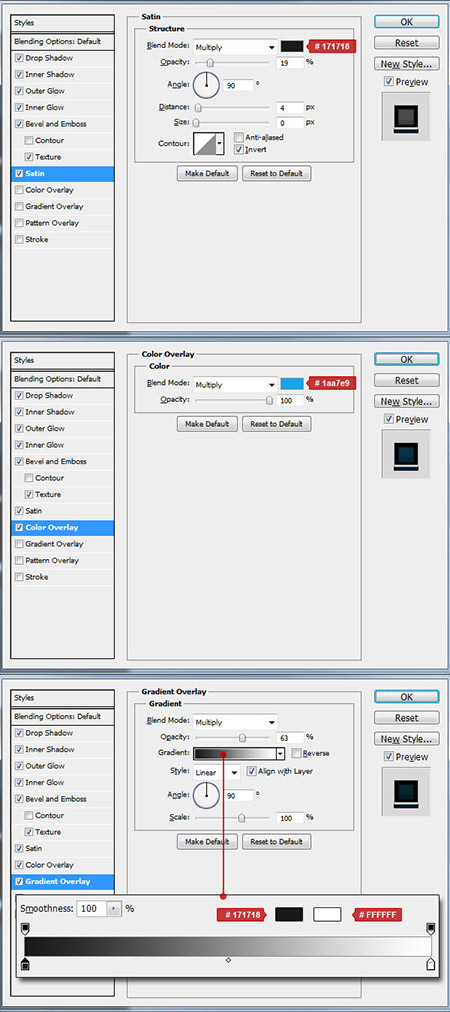Select the left opacity stop above the gradient bar
Image resolution: width=450 pixels, height=1012 pixels.
pos(25,928)
